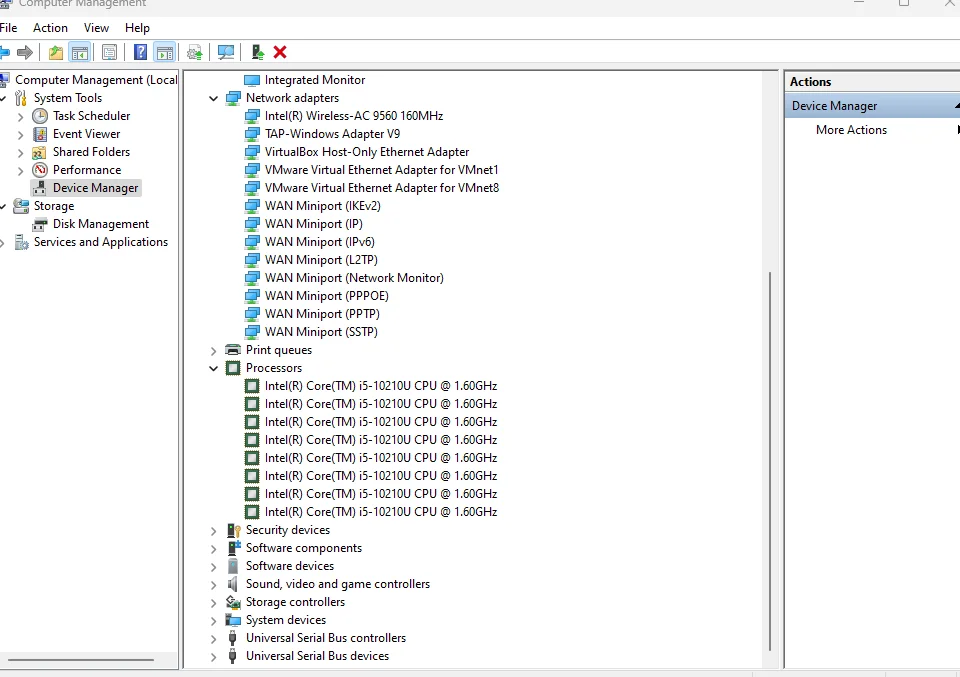Expand the Event Viewer node arrow
Screen dimensions: 960x677
[x=20, y=135]
